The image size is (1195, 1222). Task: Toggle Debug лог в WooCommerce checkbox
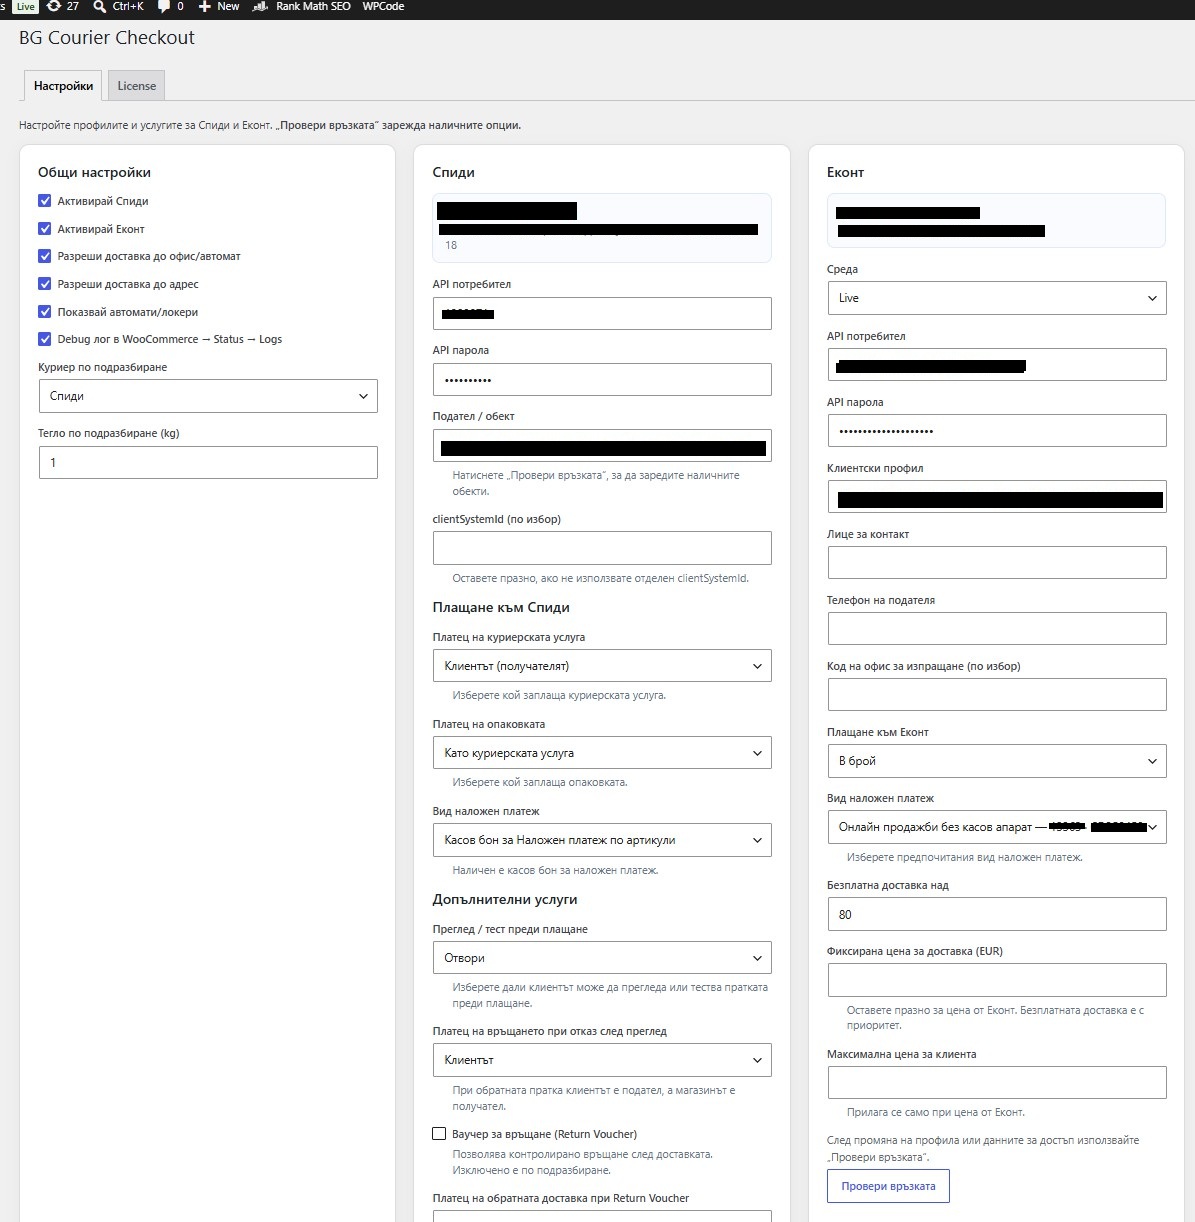(x=45, y=339)
